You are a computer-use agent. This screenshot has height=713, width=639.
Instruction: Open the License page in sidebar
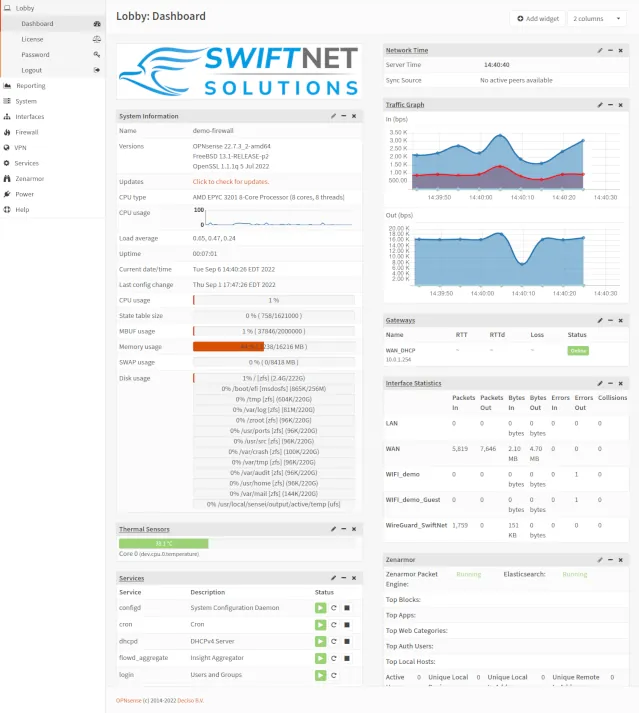click(53, 39)
